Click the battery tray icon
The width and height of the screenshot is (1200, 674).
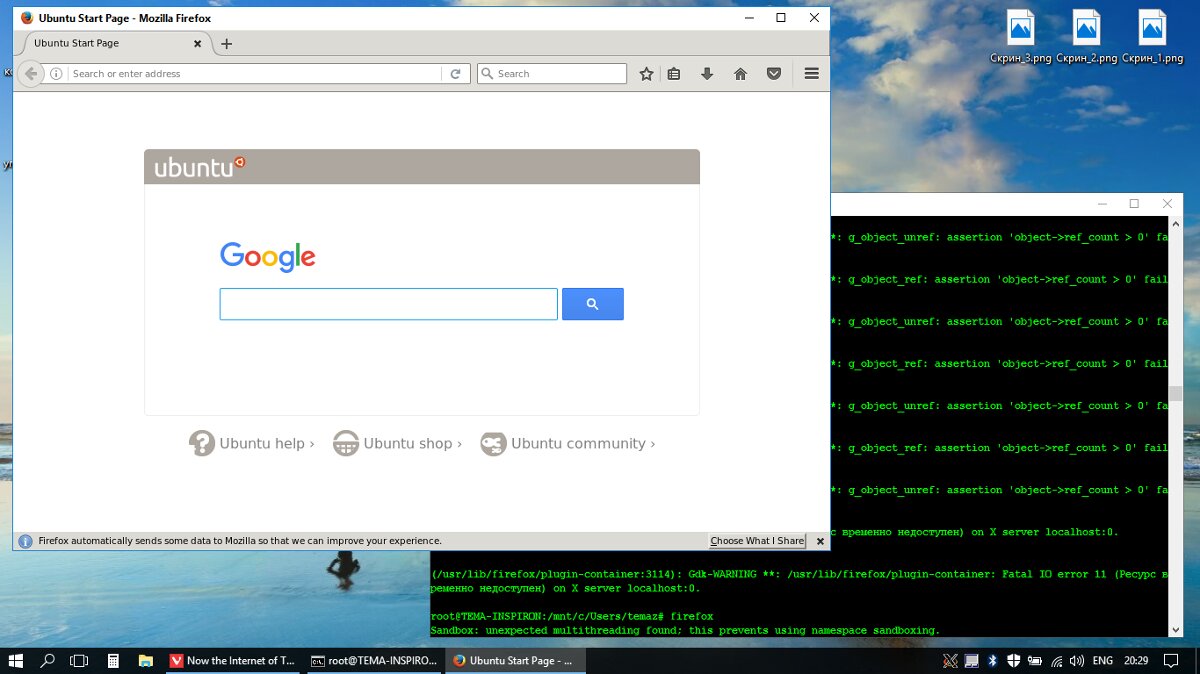1035,661
